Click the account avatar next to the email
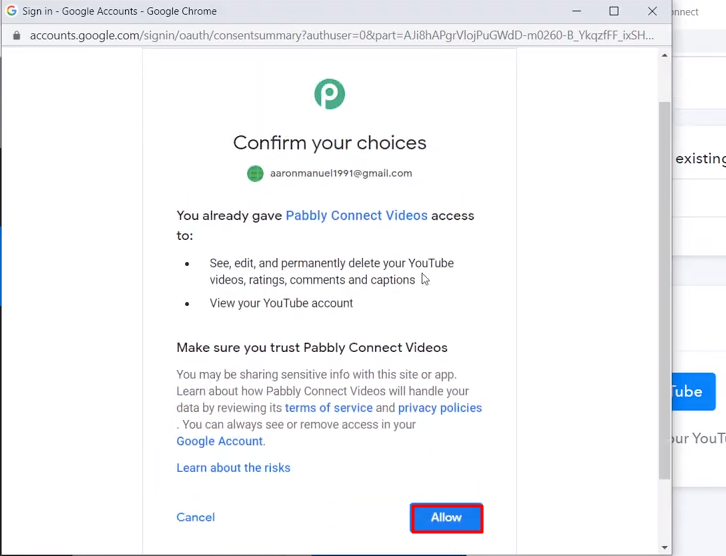726x556 pixels. click(x=255, y=174)
